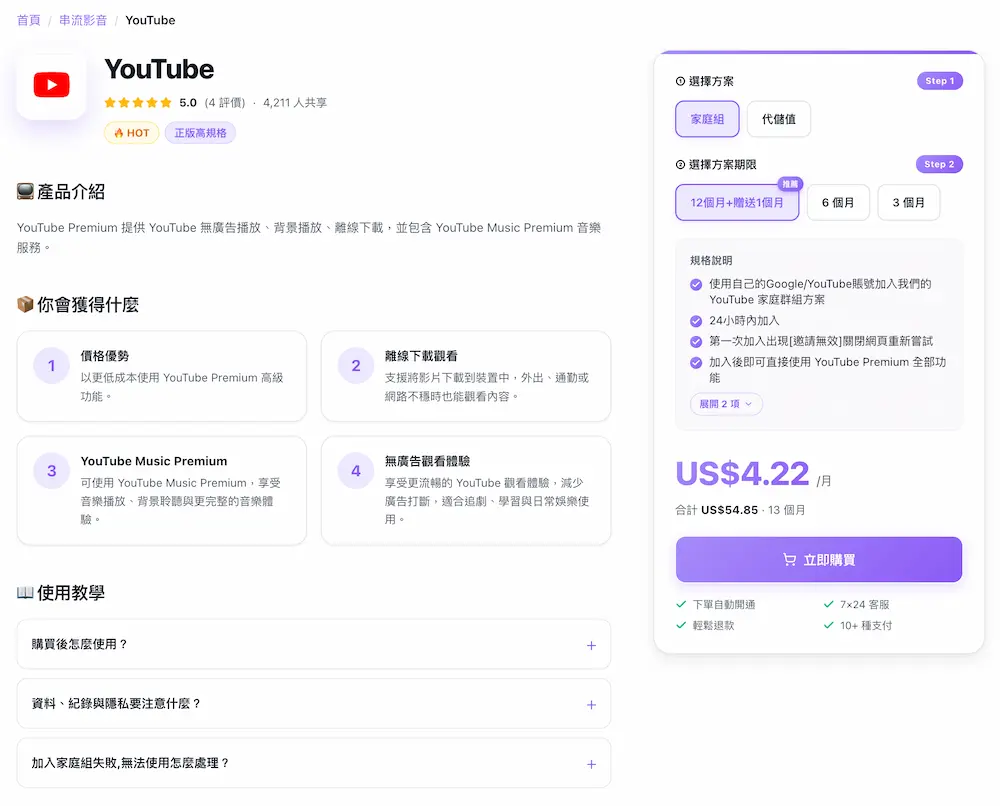Click number 3 circle of YouTube Music Premium
Screen dimensions: 1000x806
[52, 471]
